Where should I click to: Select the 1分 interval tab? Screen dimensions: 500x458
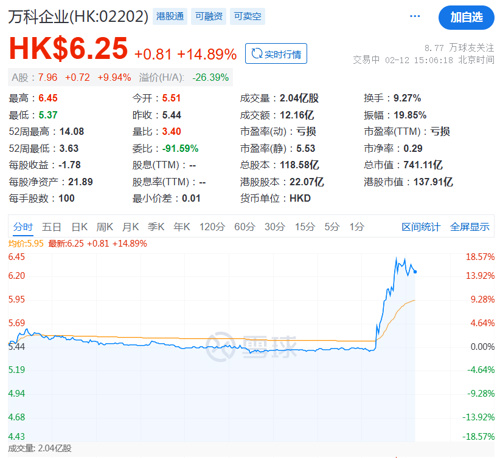(357, 227)
